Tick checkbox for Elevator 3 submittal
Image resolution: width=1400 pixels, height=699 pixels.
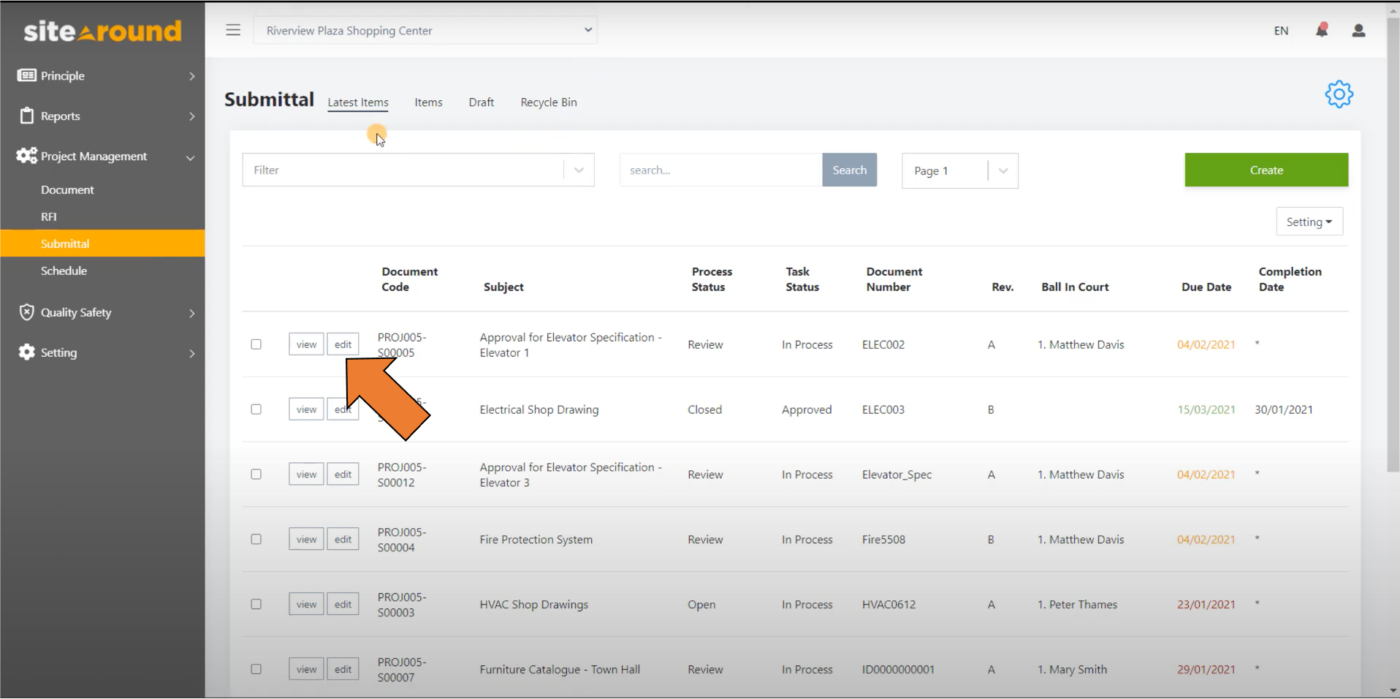pos(256,474)
